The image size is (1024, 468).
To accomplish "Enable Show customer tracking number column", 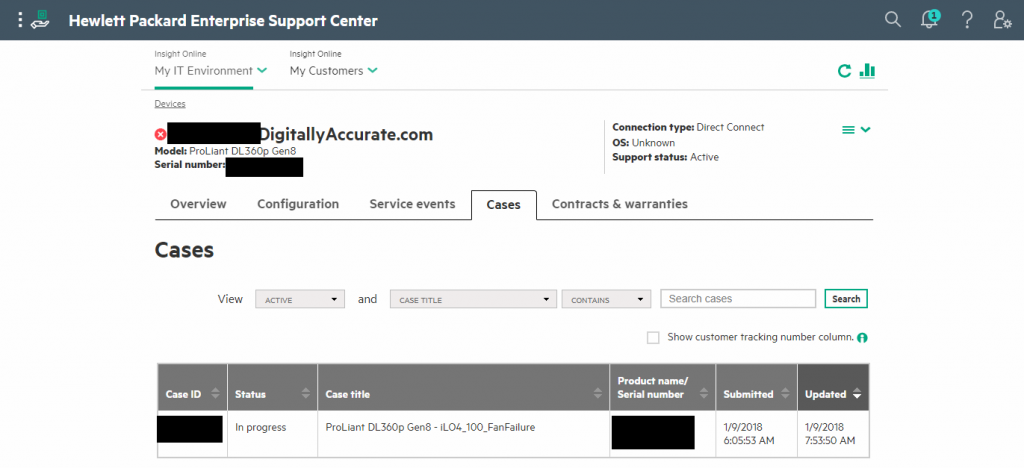I will 653,338.
